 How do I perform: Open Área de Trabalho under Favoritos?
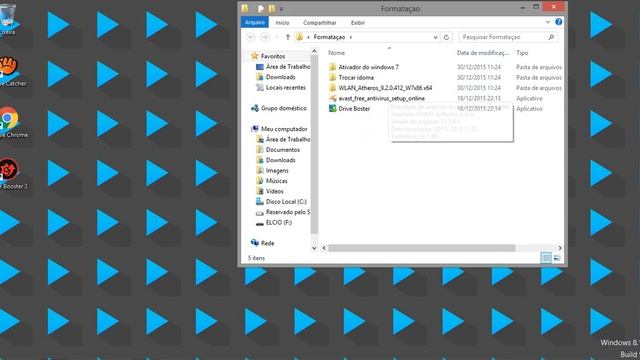click(x=288, y=67)
